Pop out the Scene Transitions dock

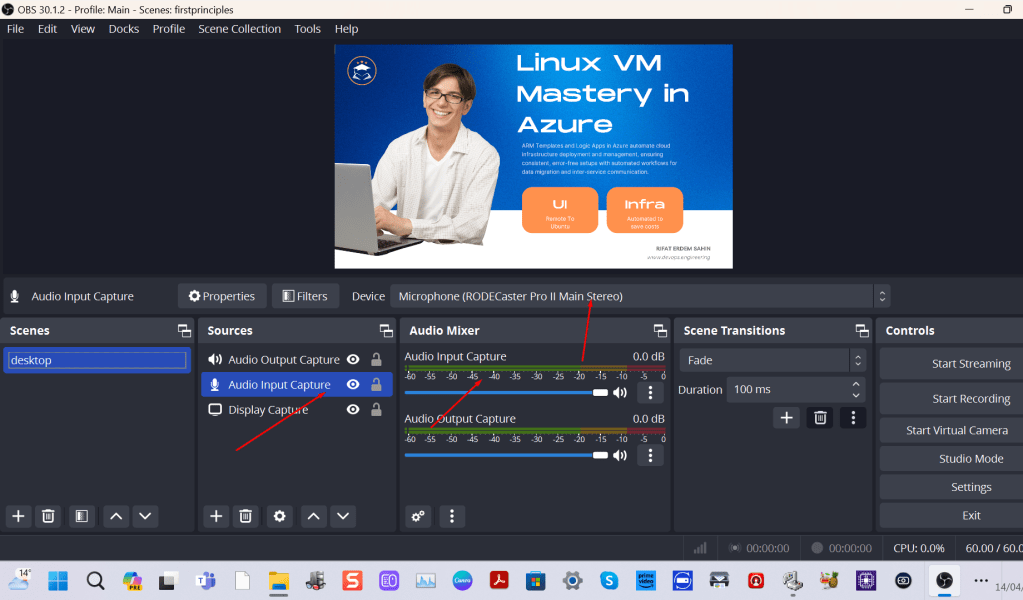point(862,331)
